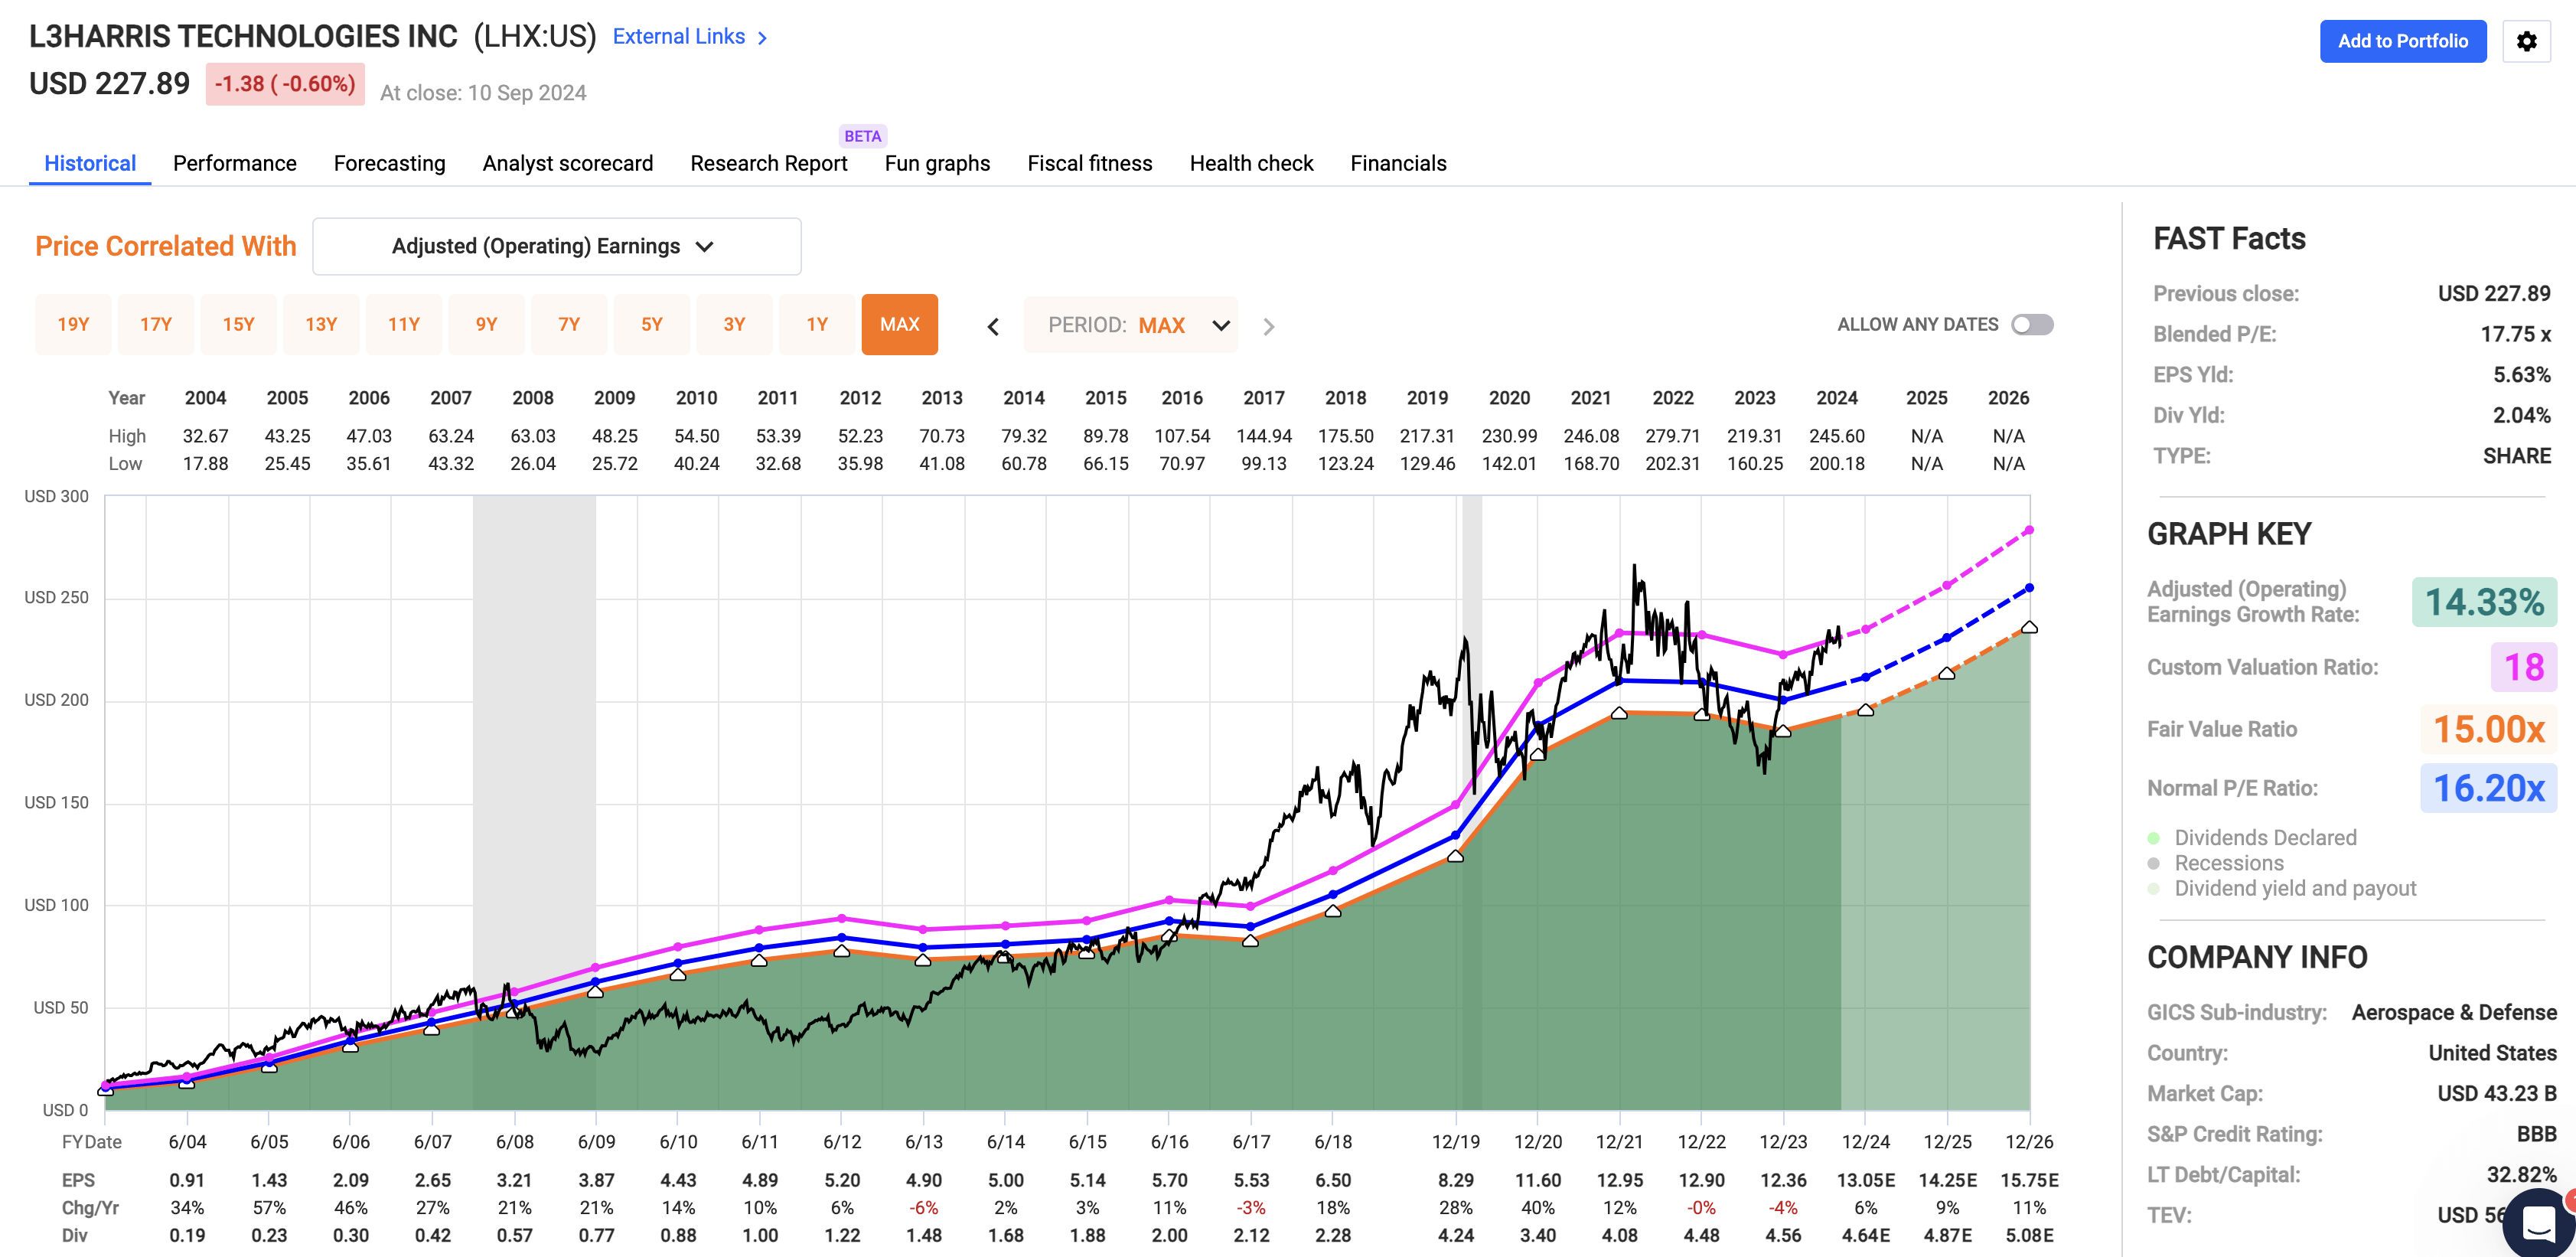The width and height of the screenshot is (2576, 1257).
Task: Open the Adjusted (Operating) Earnings dropdown
Action: coord(557,246)
